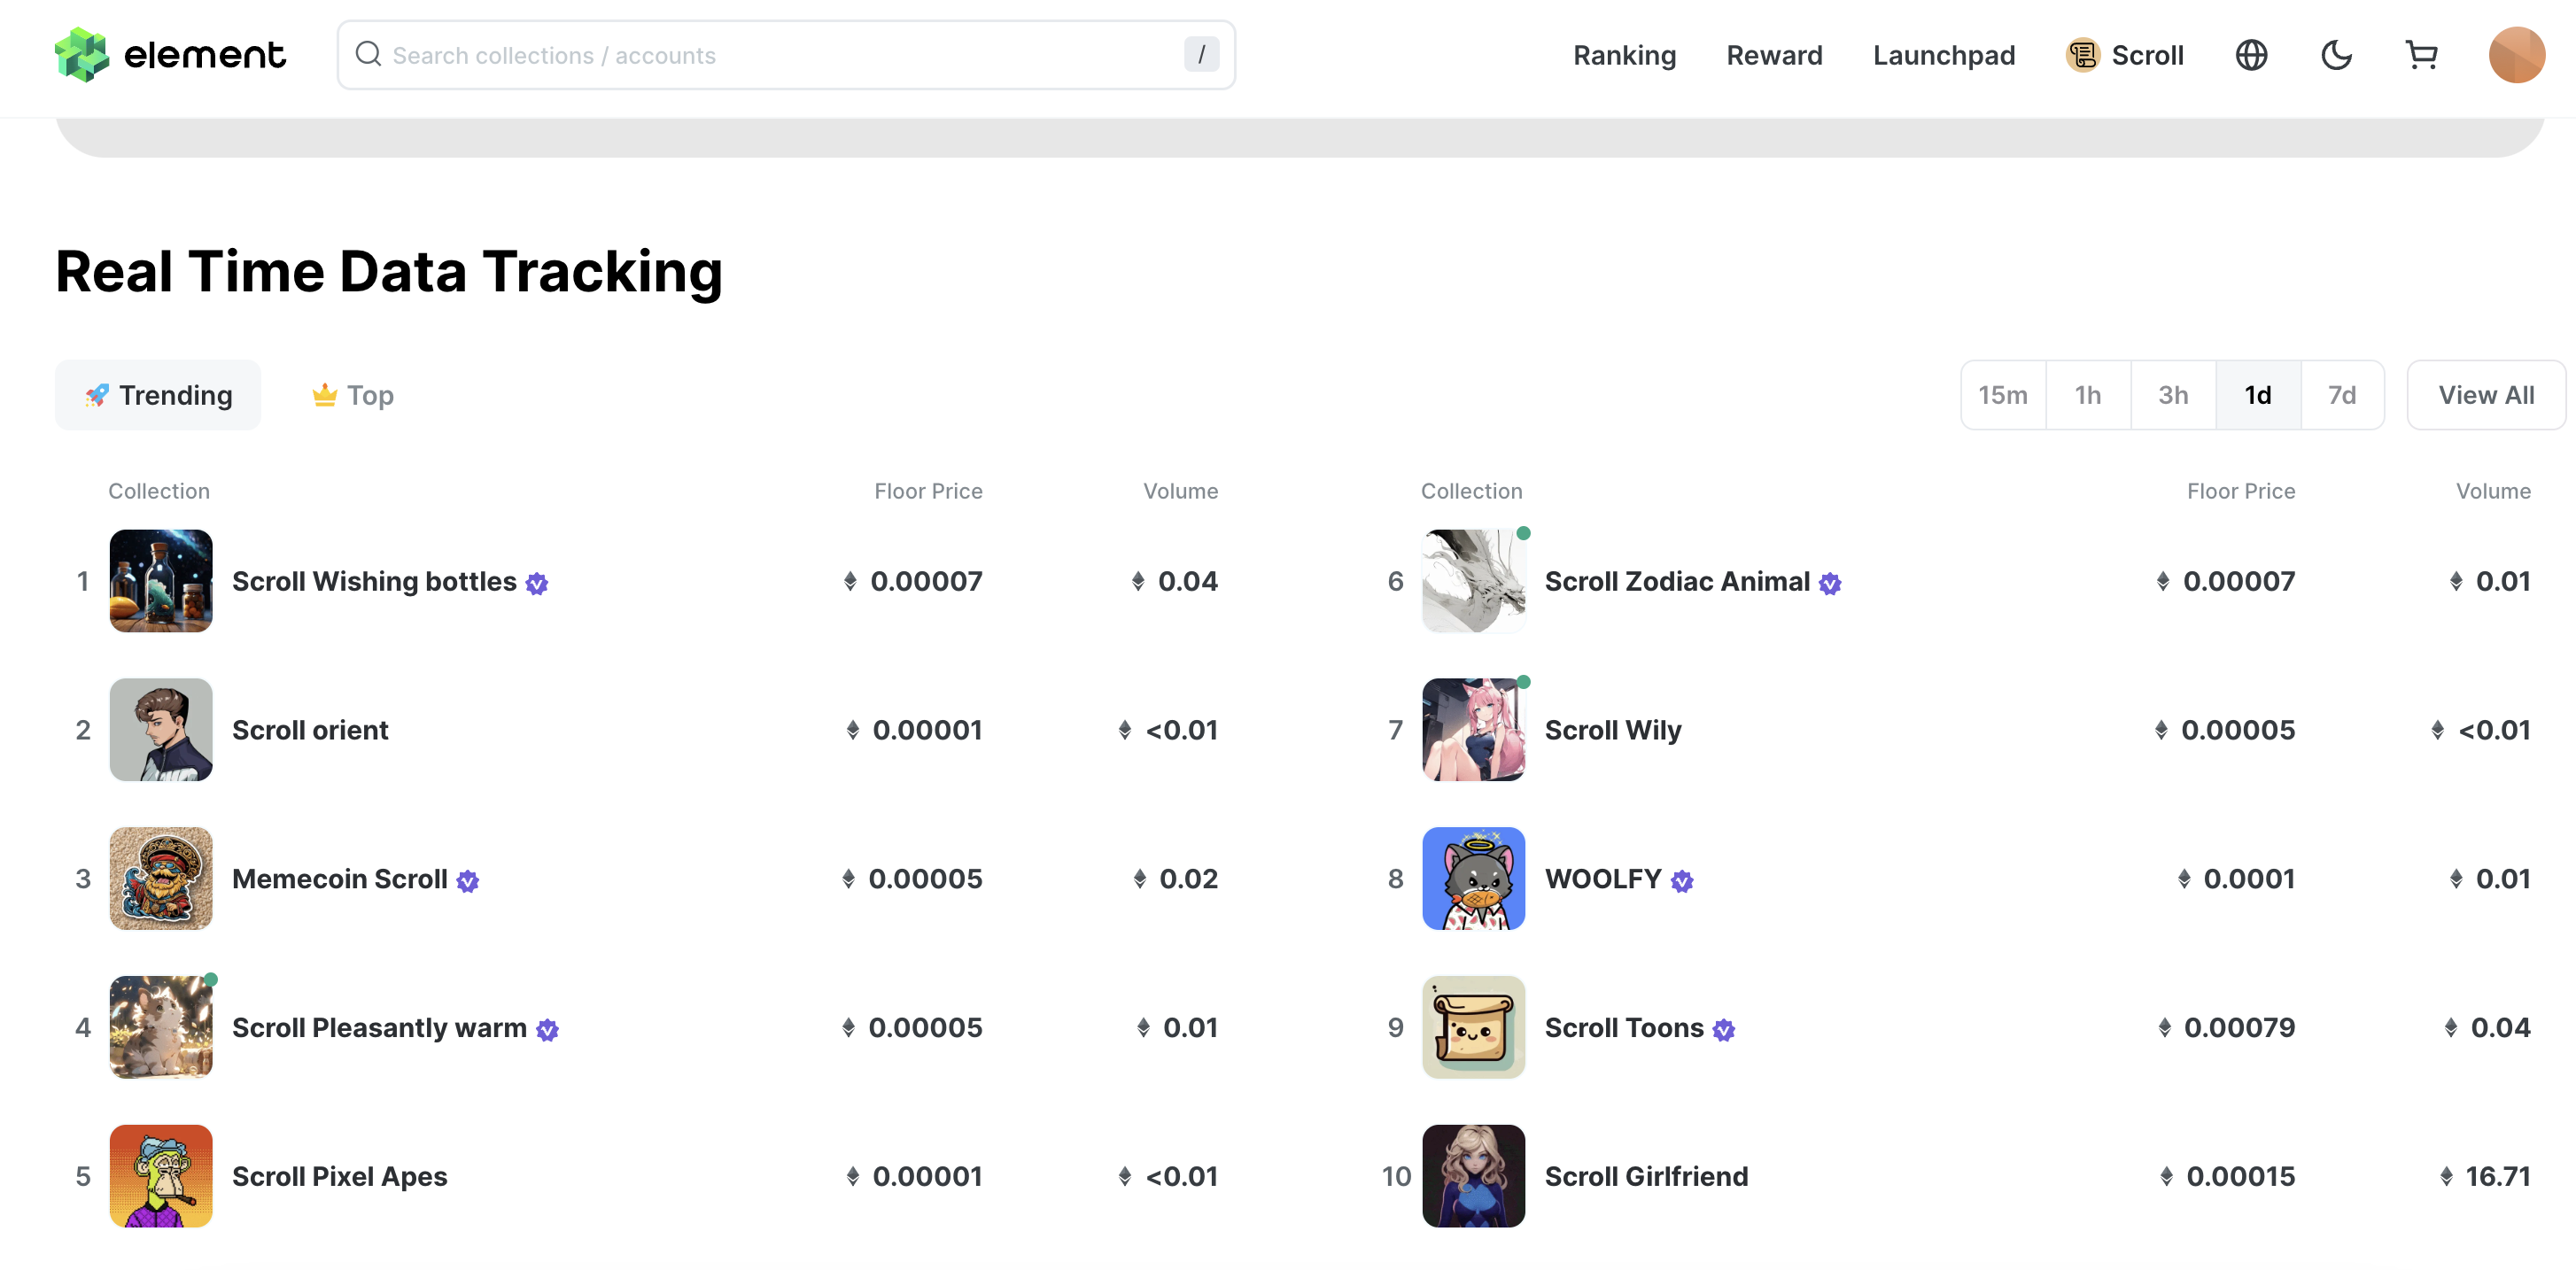Open Scroll Girlfriend collection name

(1646, 1177)
